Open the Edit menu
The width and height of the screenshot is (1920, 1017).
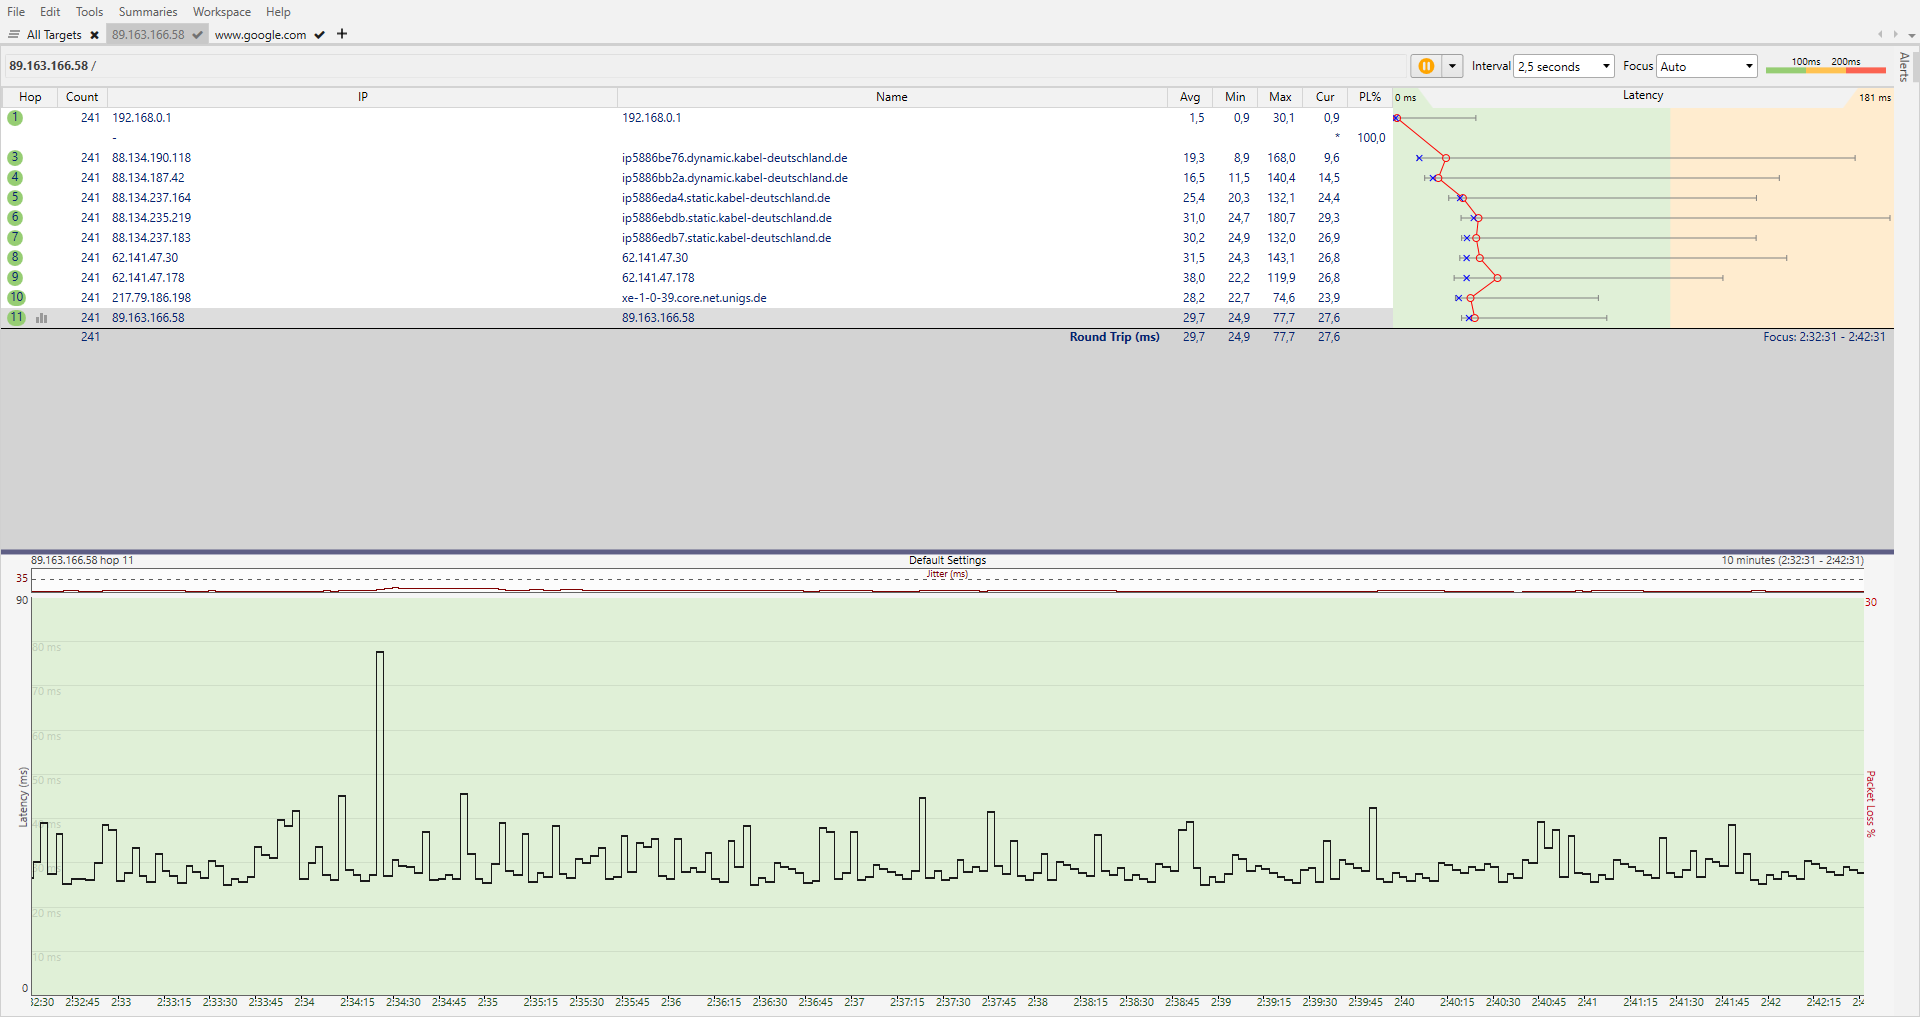(x=50, y=12)
